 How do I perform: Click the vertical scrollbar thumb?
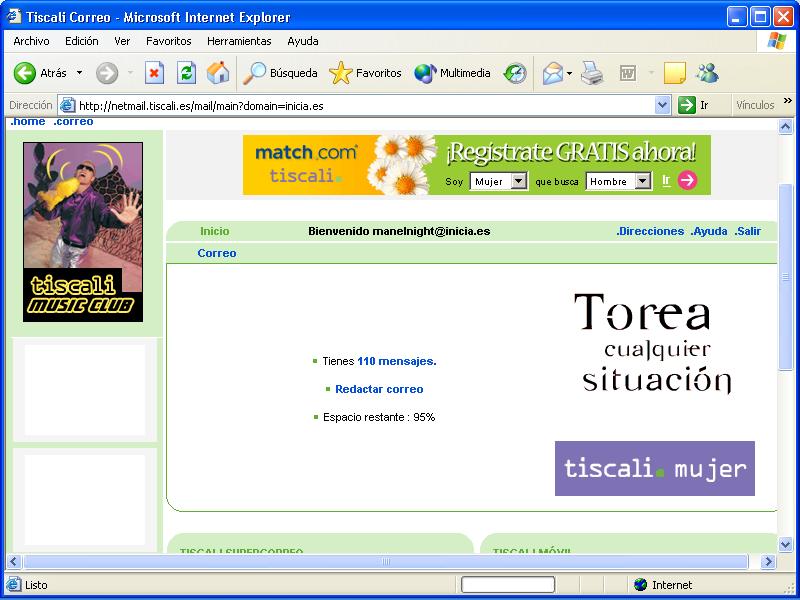pos(786,277)
